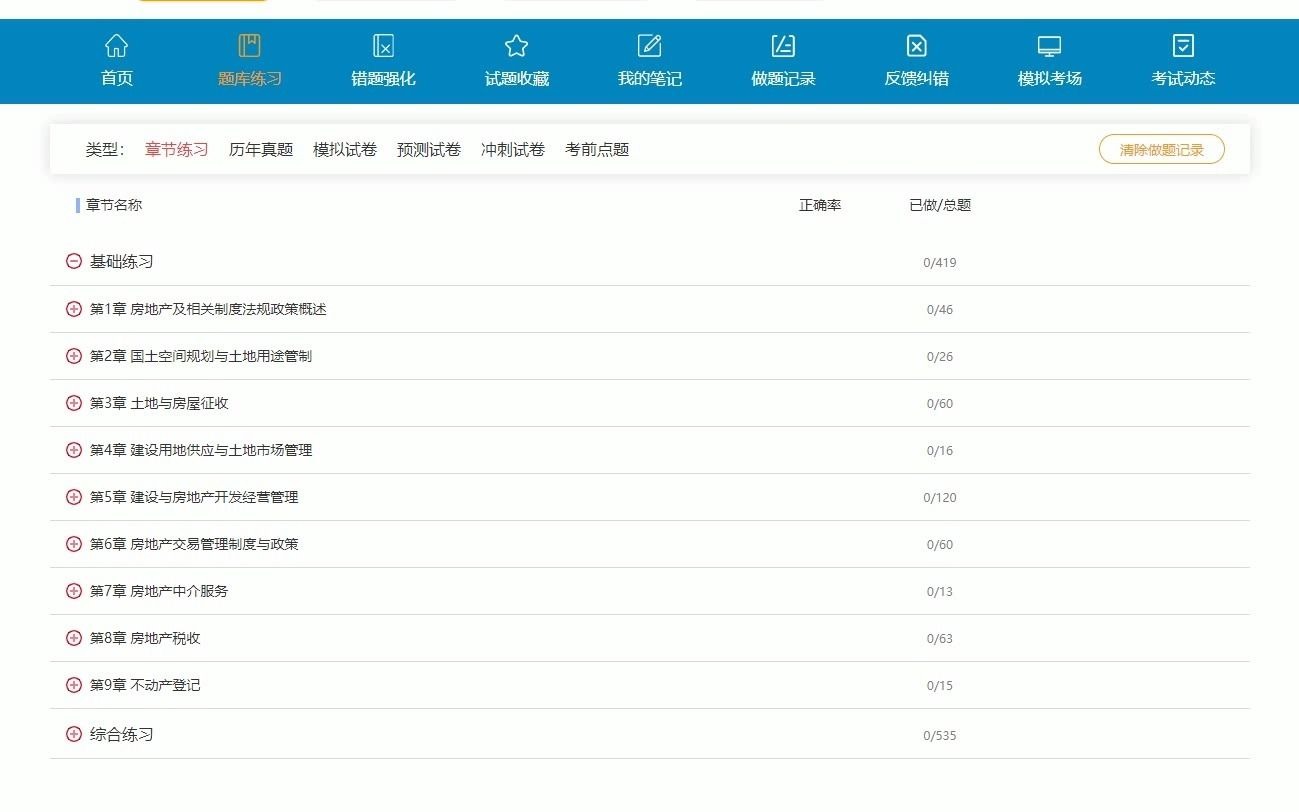The height and width of the screenshot is (812, 1299).
Task: Open 做题记录 nav label
Action: (783, 78)
